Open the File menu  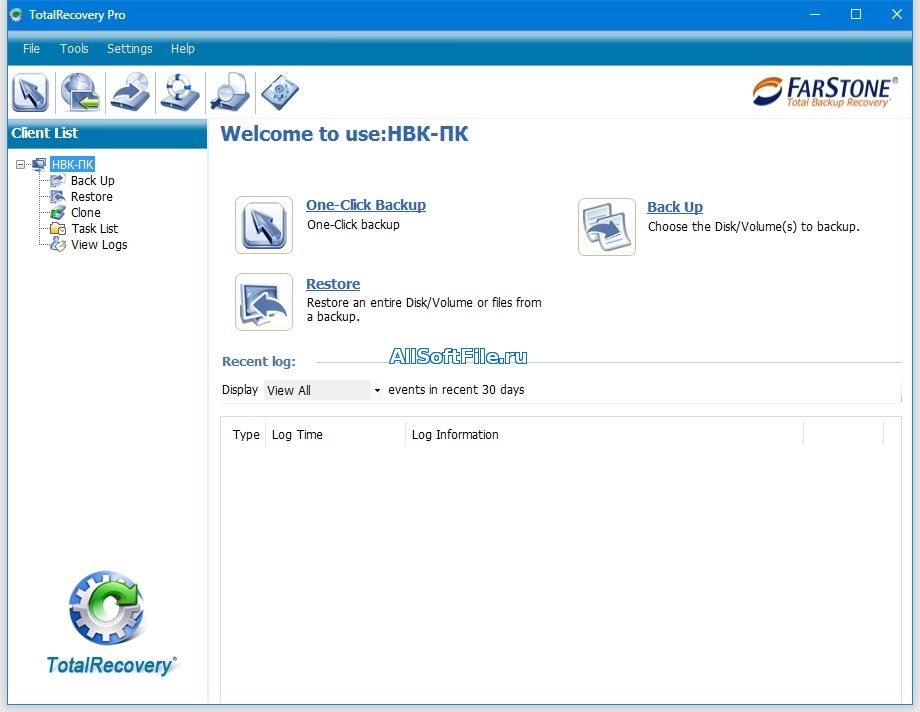[x=31, y=49]
